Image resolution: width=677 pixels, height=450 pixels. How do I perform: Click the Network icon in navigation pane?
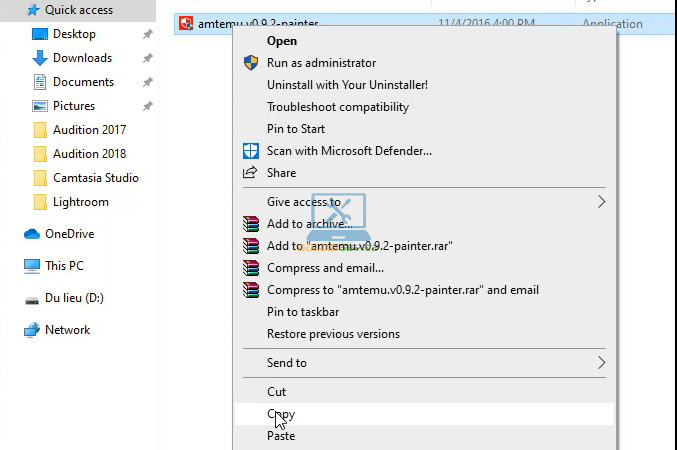[32, 330]
